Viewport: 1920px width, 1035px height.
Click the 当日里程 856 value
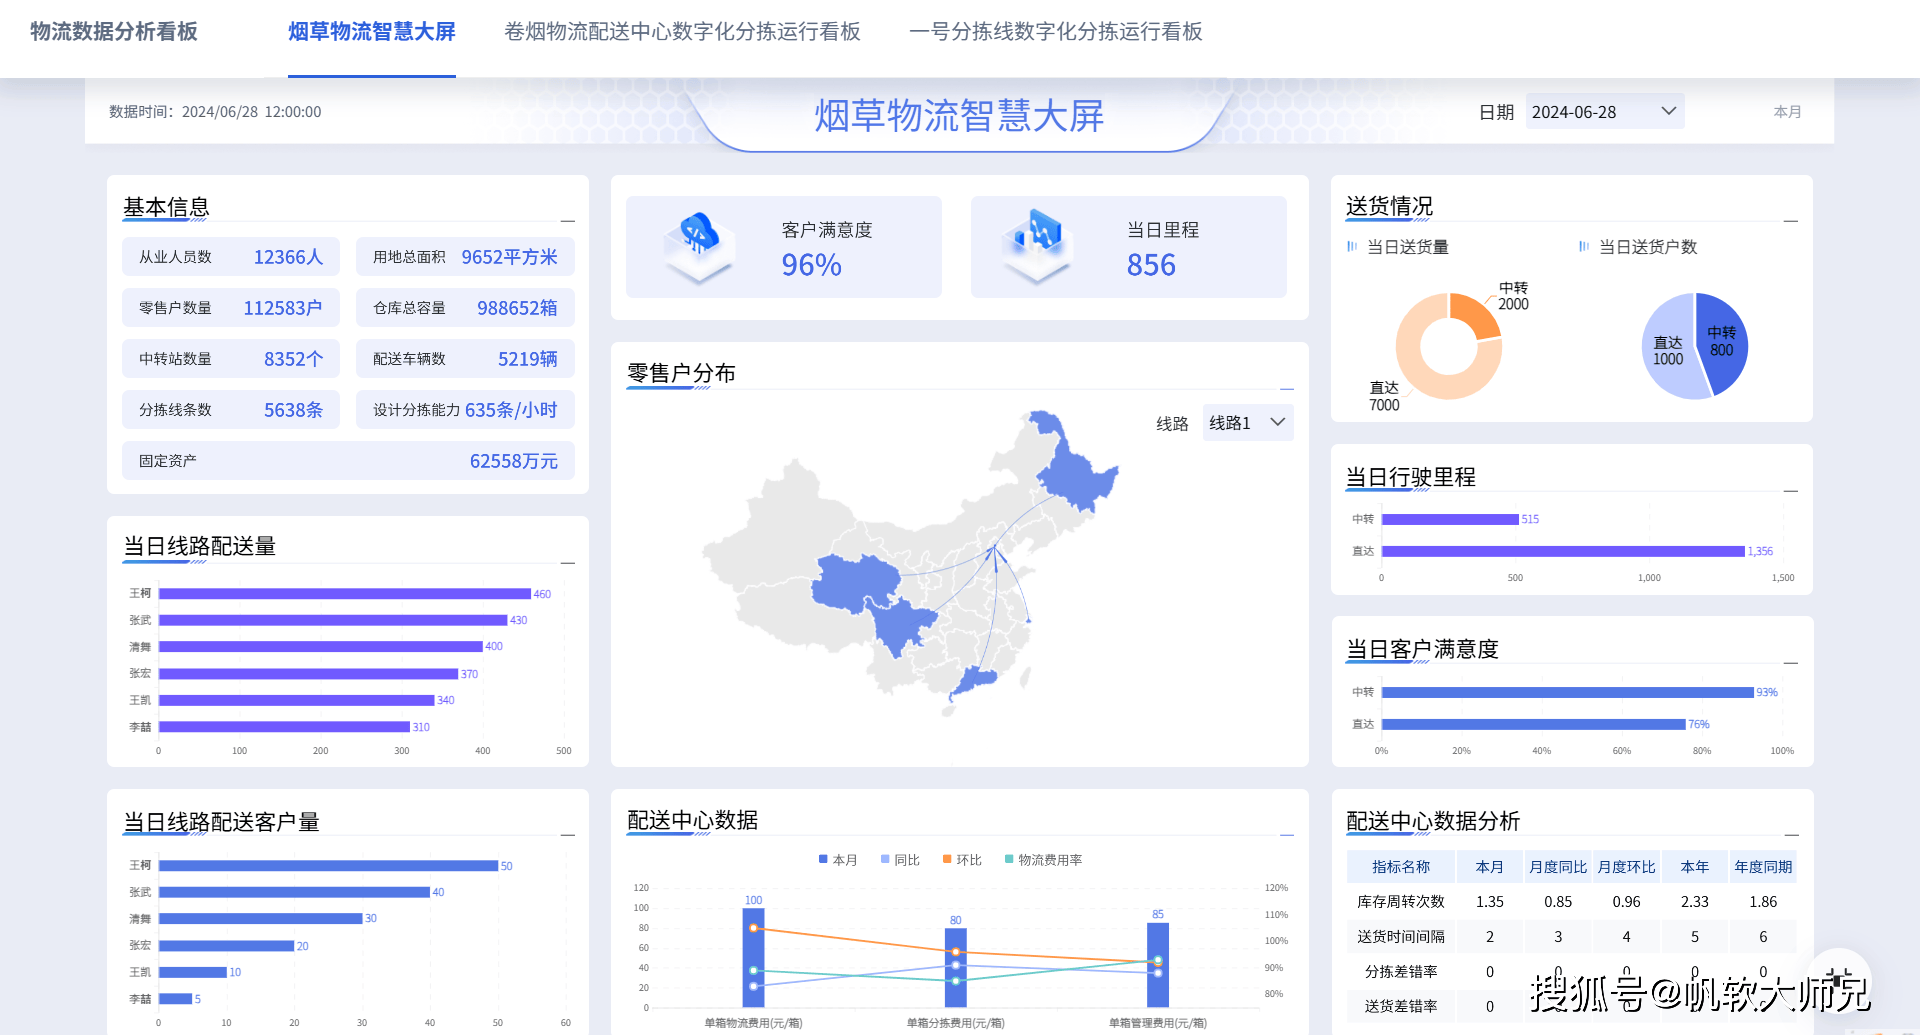(1151, 265)
